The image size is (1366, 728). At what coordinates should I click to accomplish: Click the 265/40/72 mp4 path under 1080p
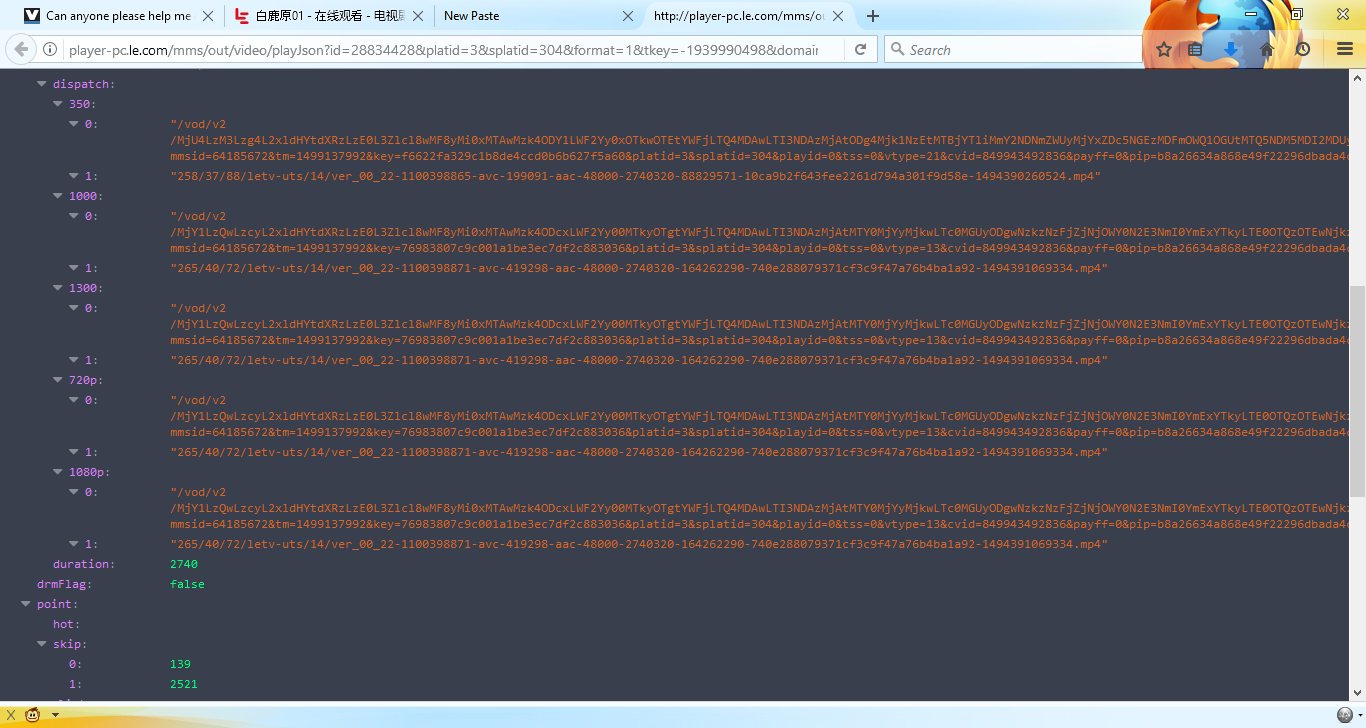[639, 544]
